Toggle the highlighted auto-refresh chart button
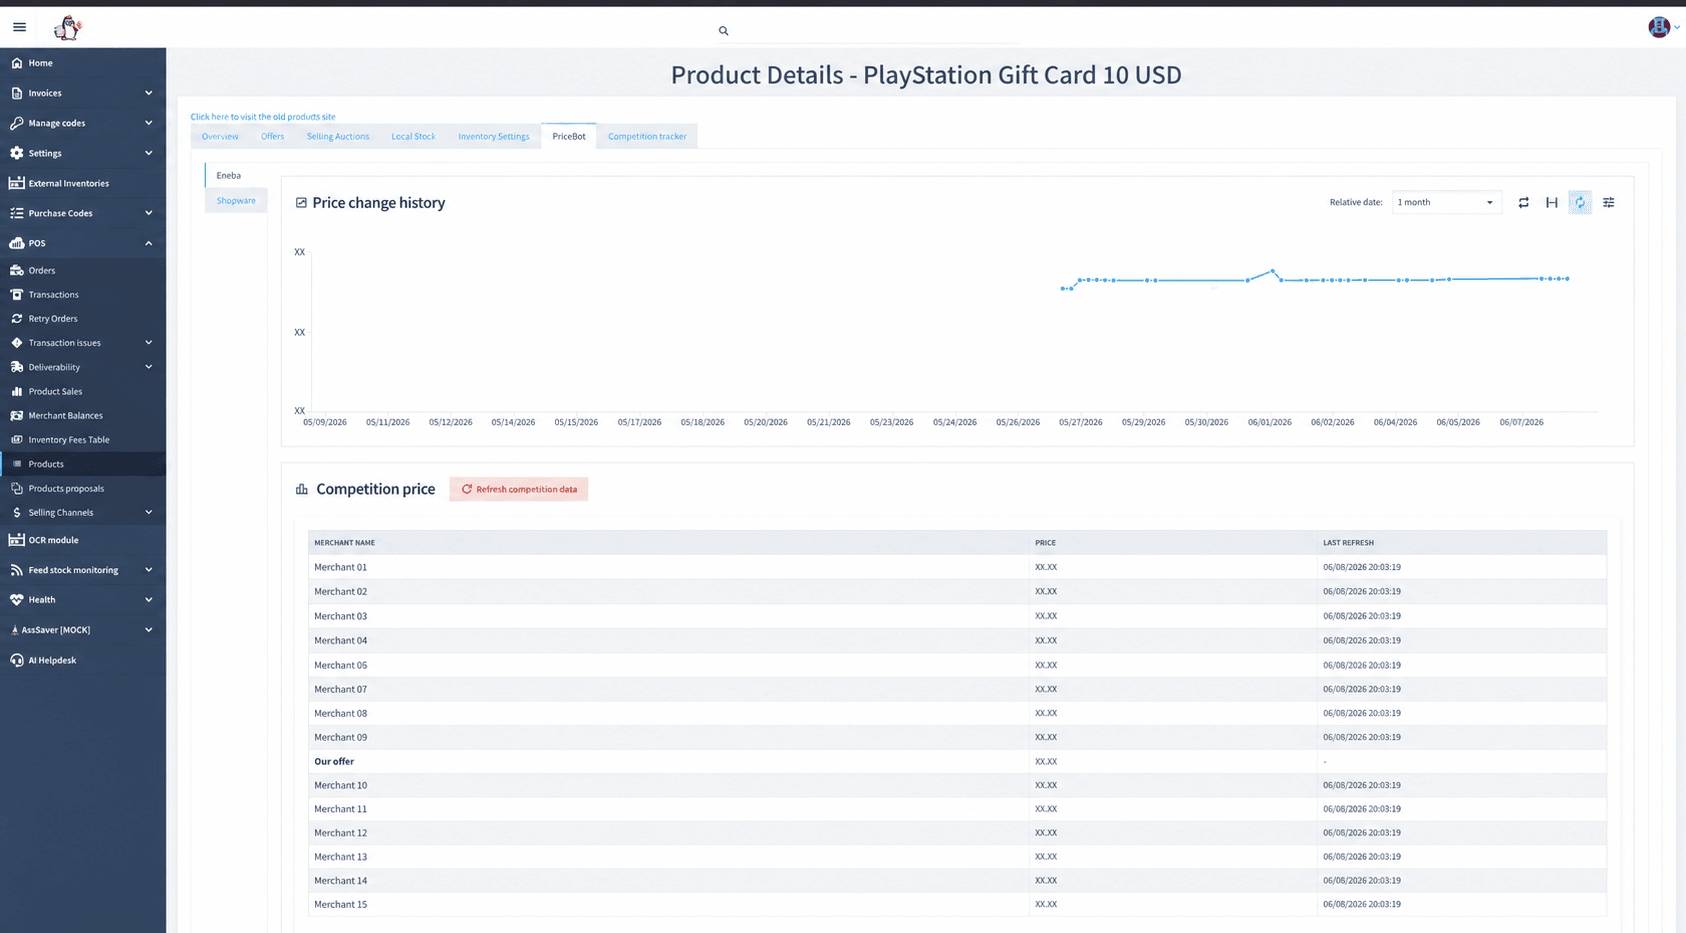The width and height of the screenshot is (1686, 933). (x=1580, y=203)
